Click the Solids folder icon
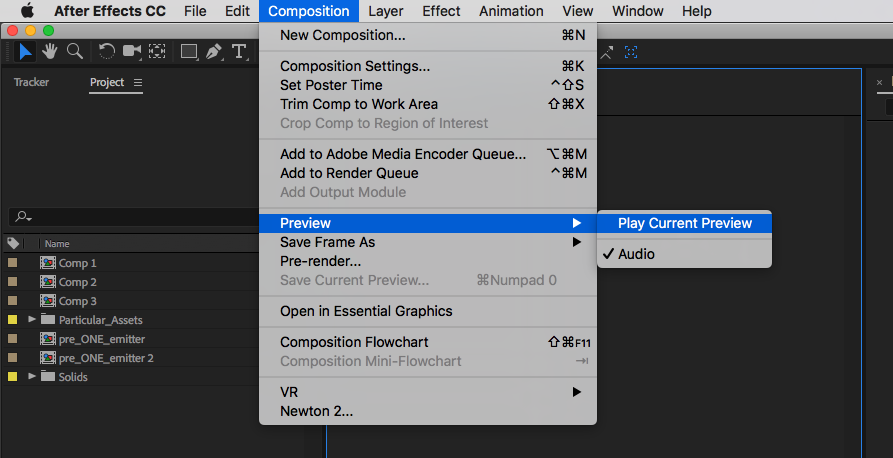The width and height of the screenshot is (893, 458). pyautogui.click(x=48, y=377)
